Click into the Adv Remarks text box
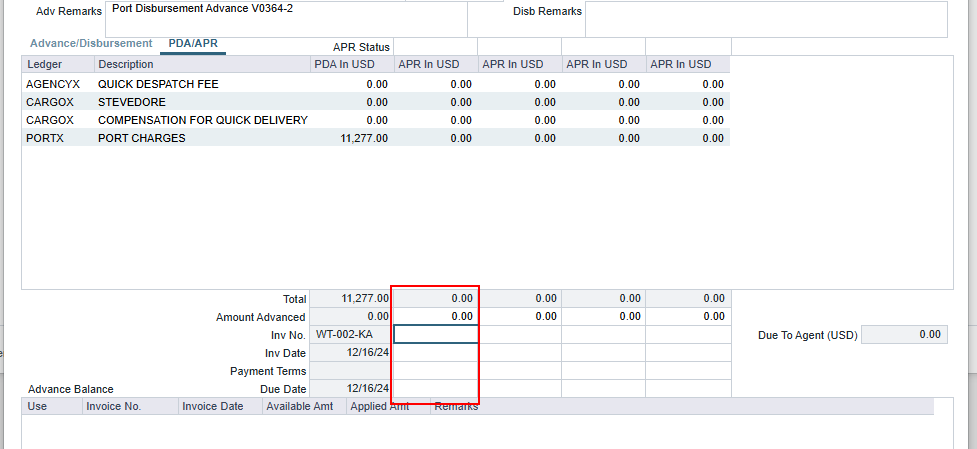977x449 pixels. tap(285, 19)
